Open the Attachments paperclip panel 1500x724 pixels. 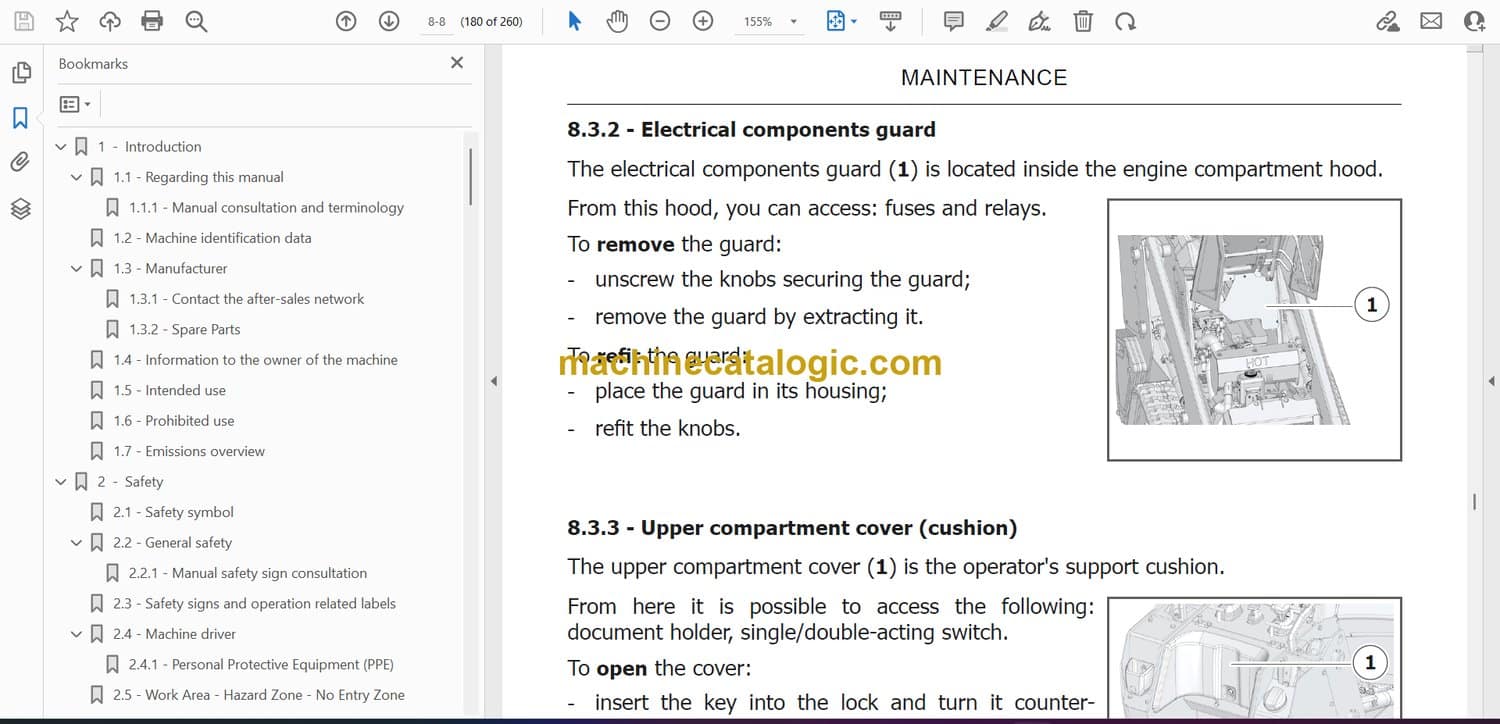(x=20, y=162)
